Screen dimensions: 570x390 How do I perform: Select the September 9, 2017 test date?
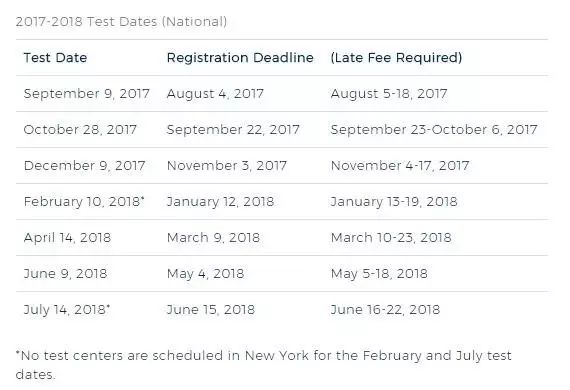[x=87, y=94]
